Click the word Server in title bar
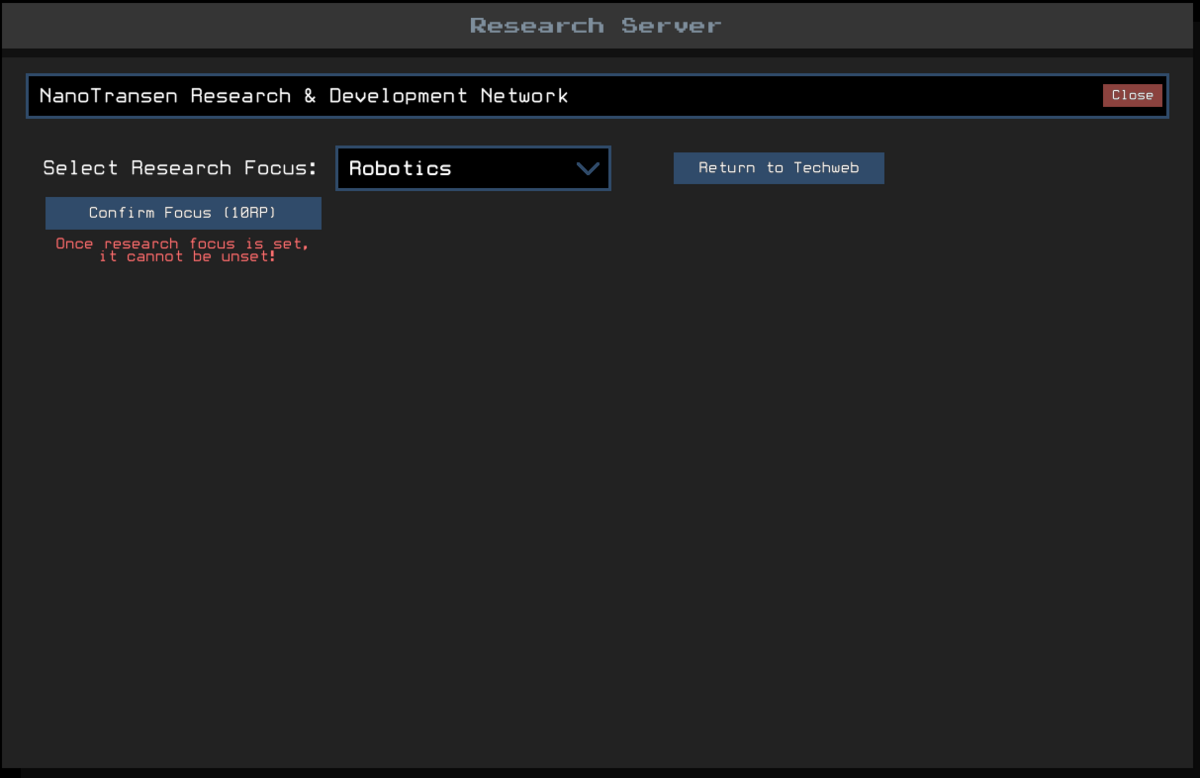This screenshot has width=1200, height=778. pyautogui.click(x=671, y=25)
